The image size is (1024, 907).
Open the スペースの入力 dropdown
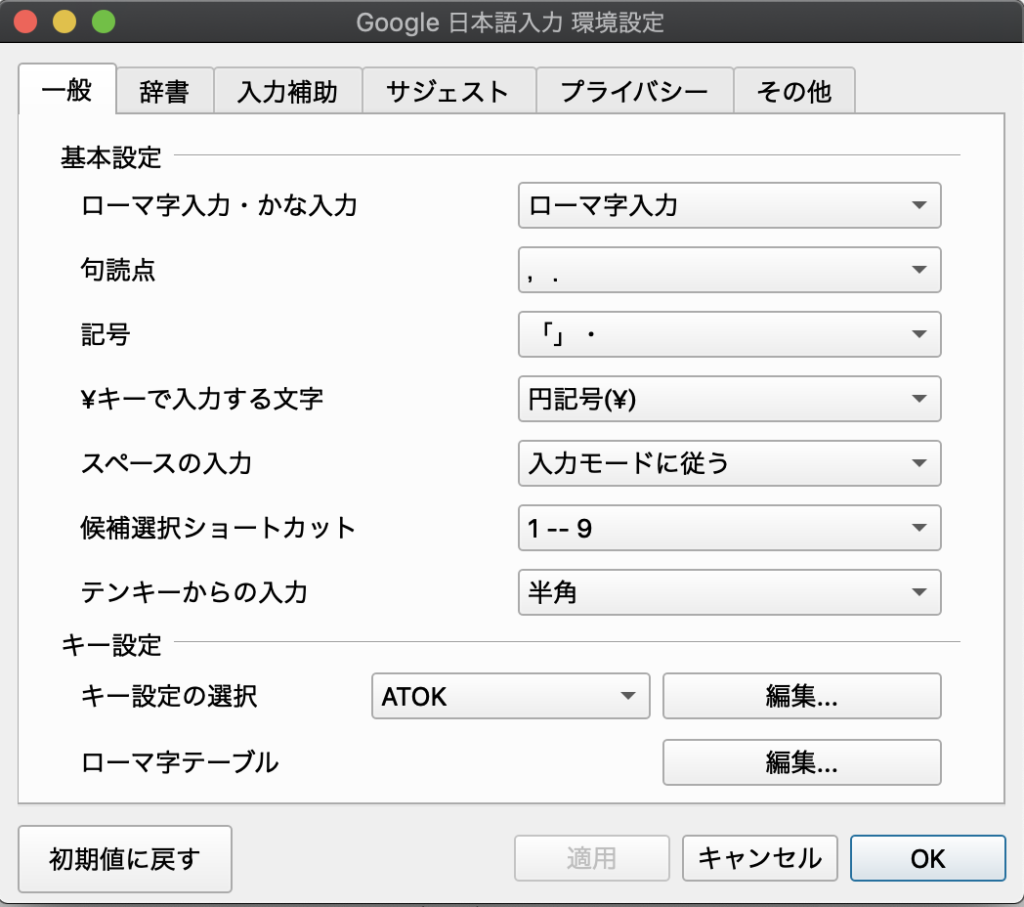[729, 464]
